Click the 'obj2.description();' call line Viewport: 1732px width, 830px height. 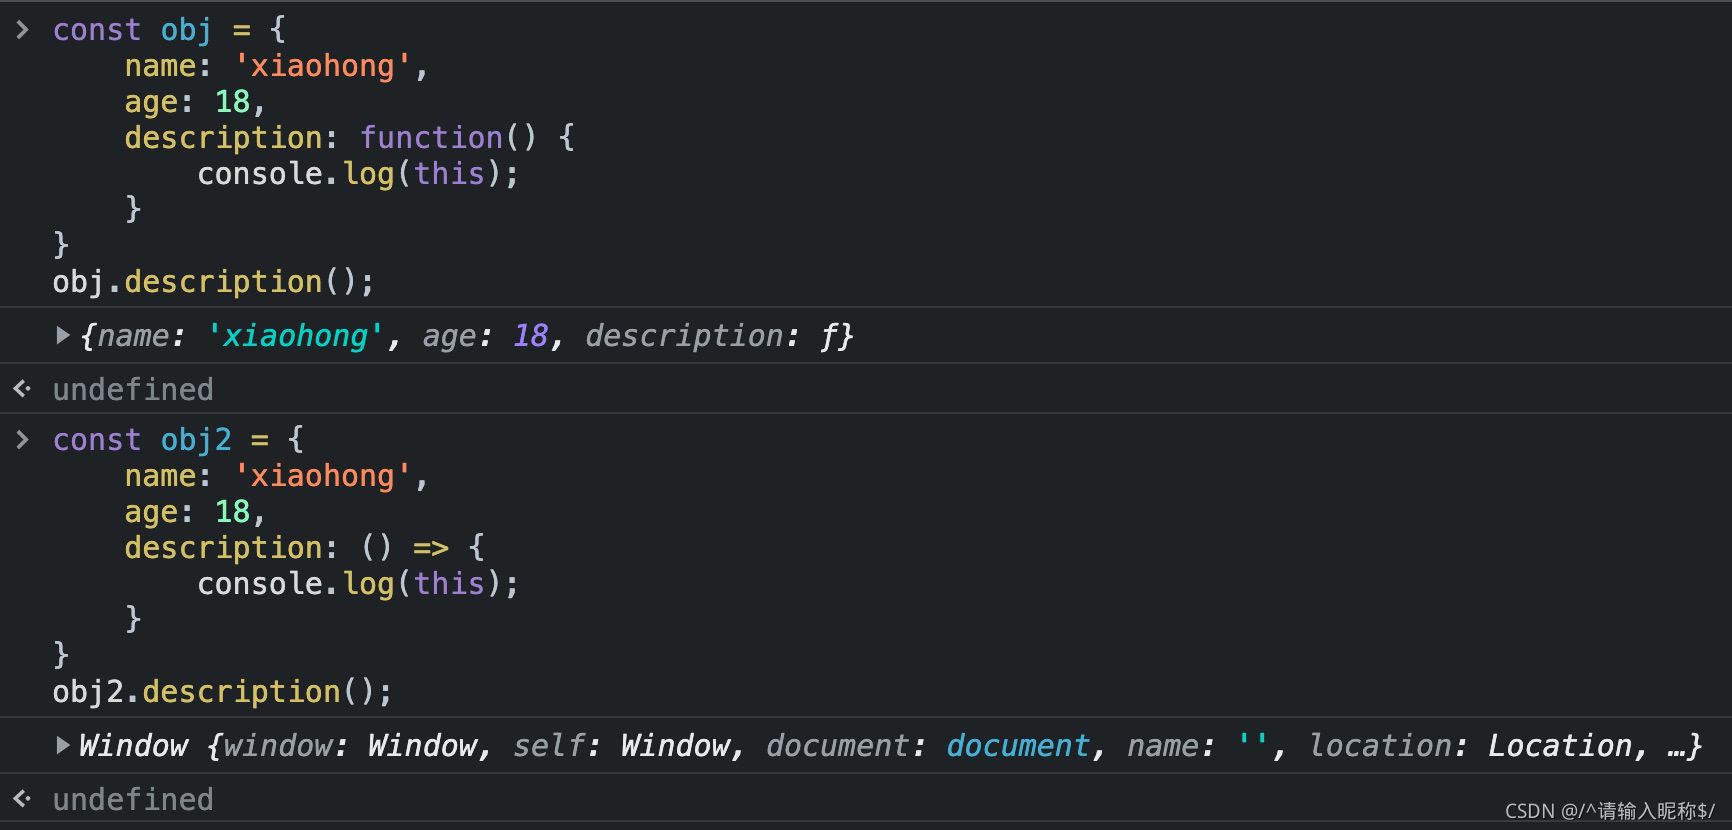pos(223,692)
